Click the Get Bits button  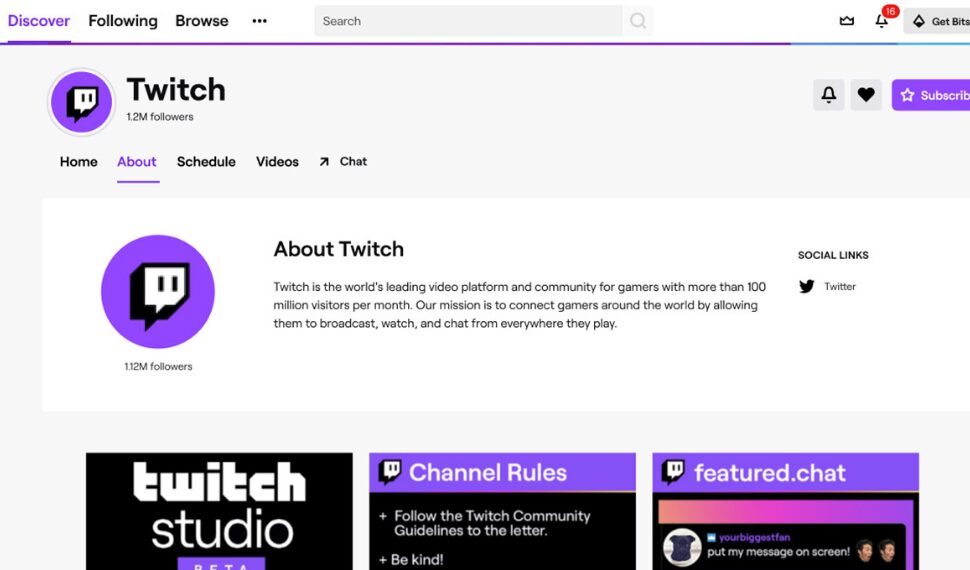pos(939,21)
